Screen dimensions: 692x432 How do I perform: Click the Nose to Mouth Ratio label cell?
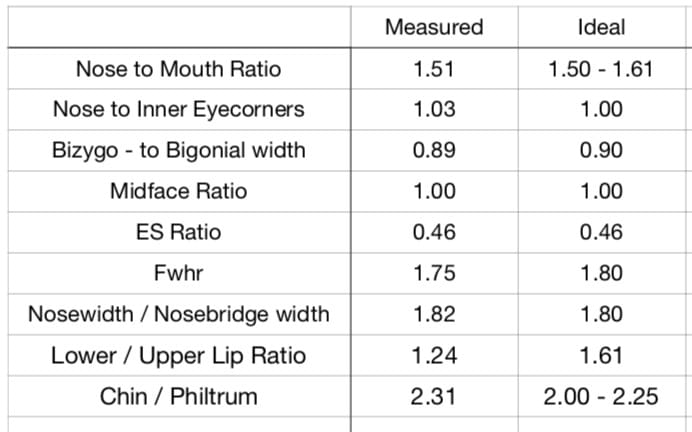(180, 68)
